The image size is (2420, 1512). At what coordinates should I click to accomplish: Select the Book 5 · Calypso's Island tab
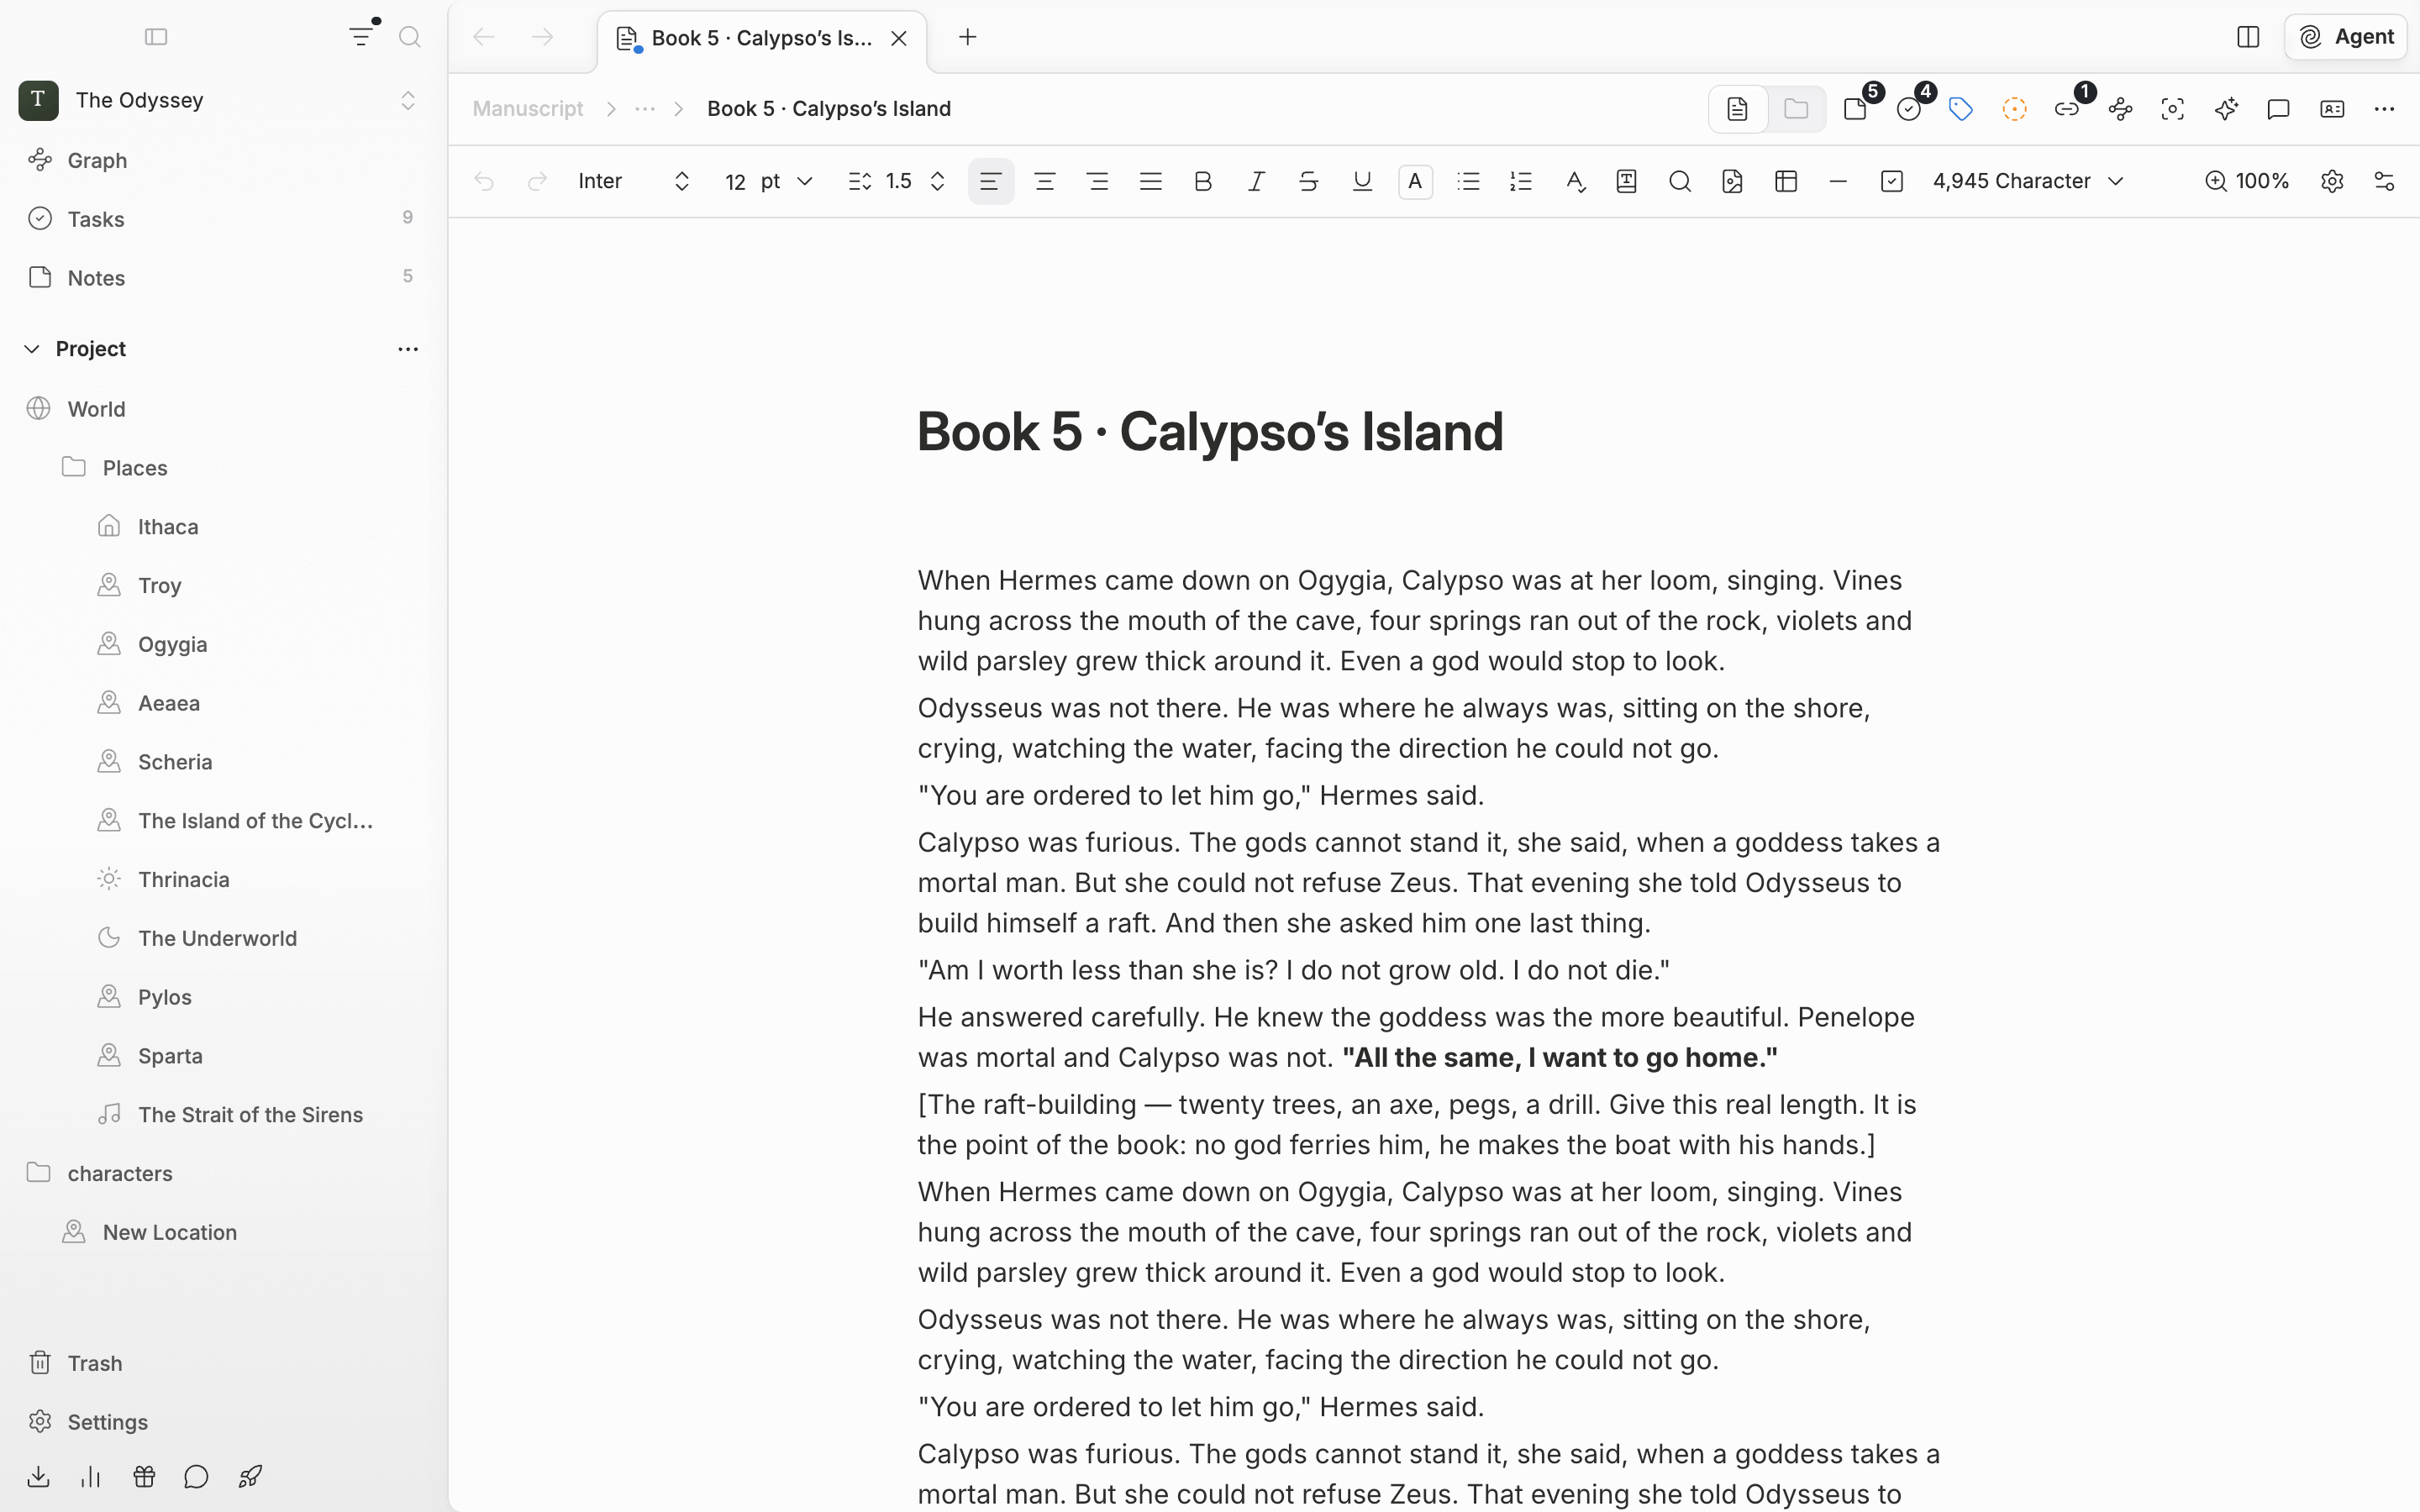762,39
